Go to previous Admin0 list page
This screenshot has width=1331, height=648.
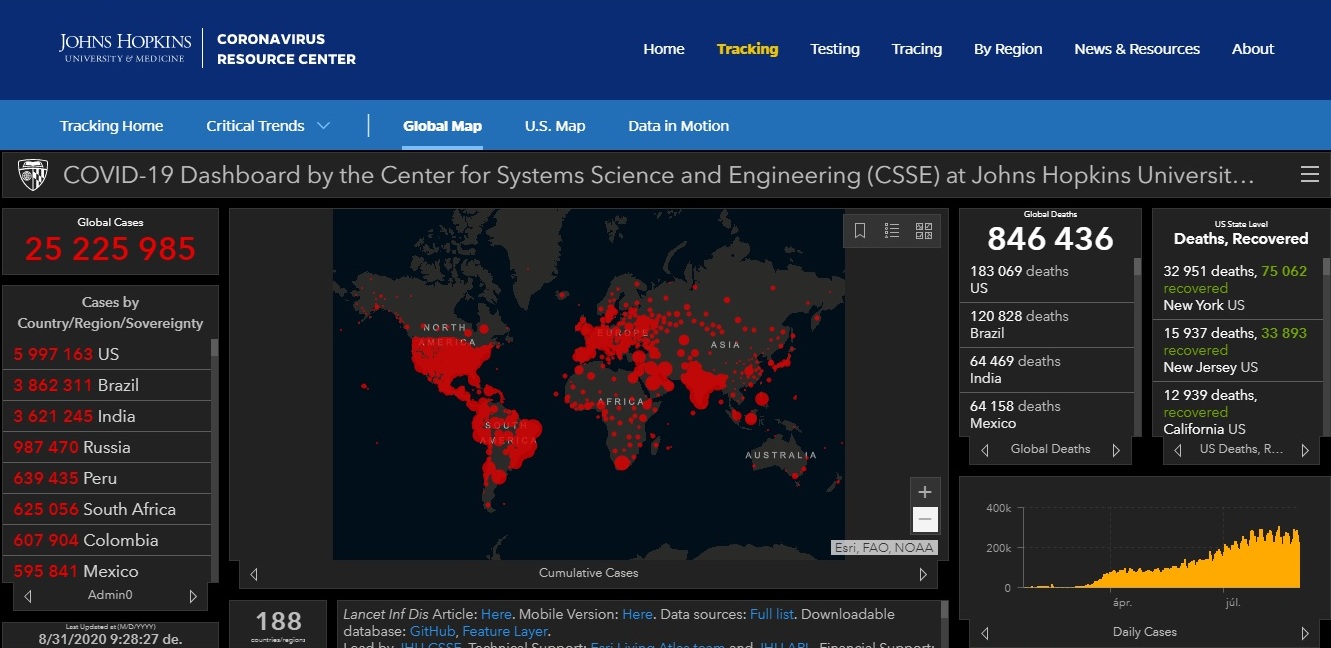(x=28, y=596)
